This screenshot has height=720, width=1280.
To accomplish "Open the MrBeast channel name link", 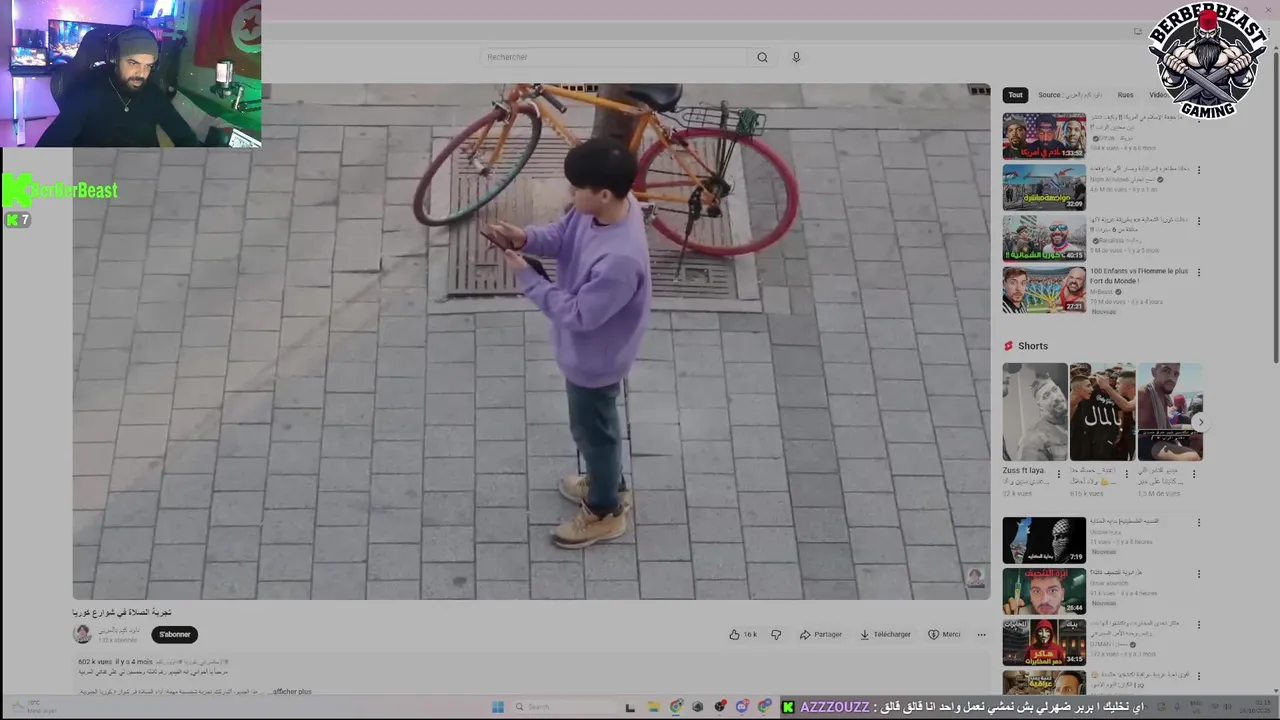I will coord(1103,292).
